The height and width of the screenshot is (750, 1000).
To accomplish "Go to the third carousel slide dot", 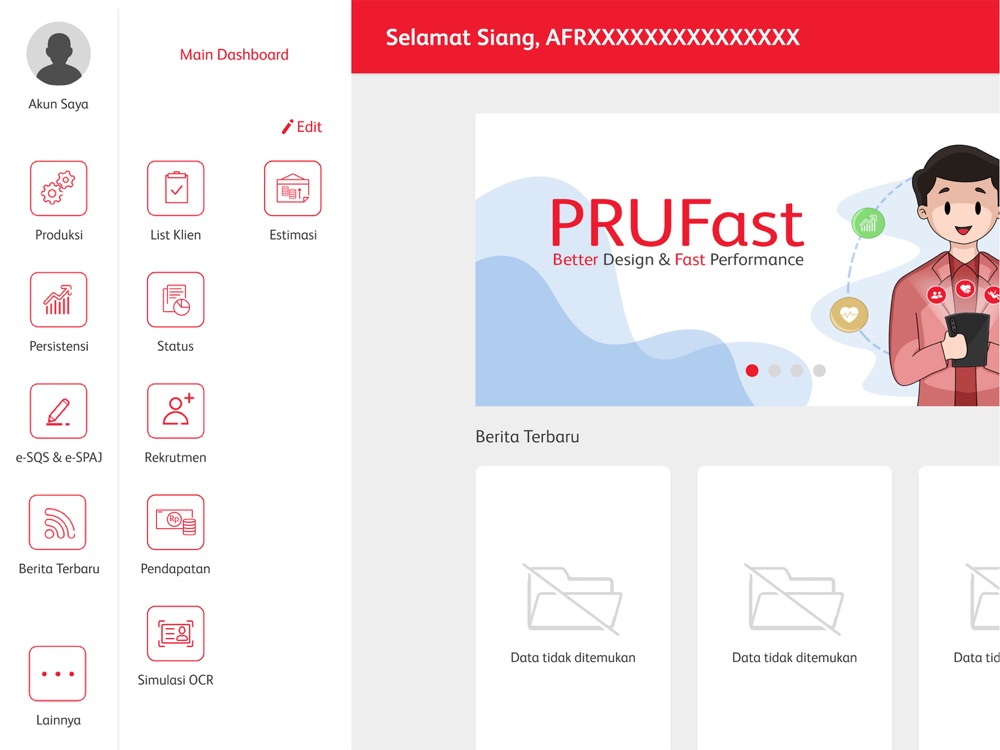I will (x=797, y=371).
